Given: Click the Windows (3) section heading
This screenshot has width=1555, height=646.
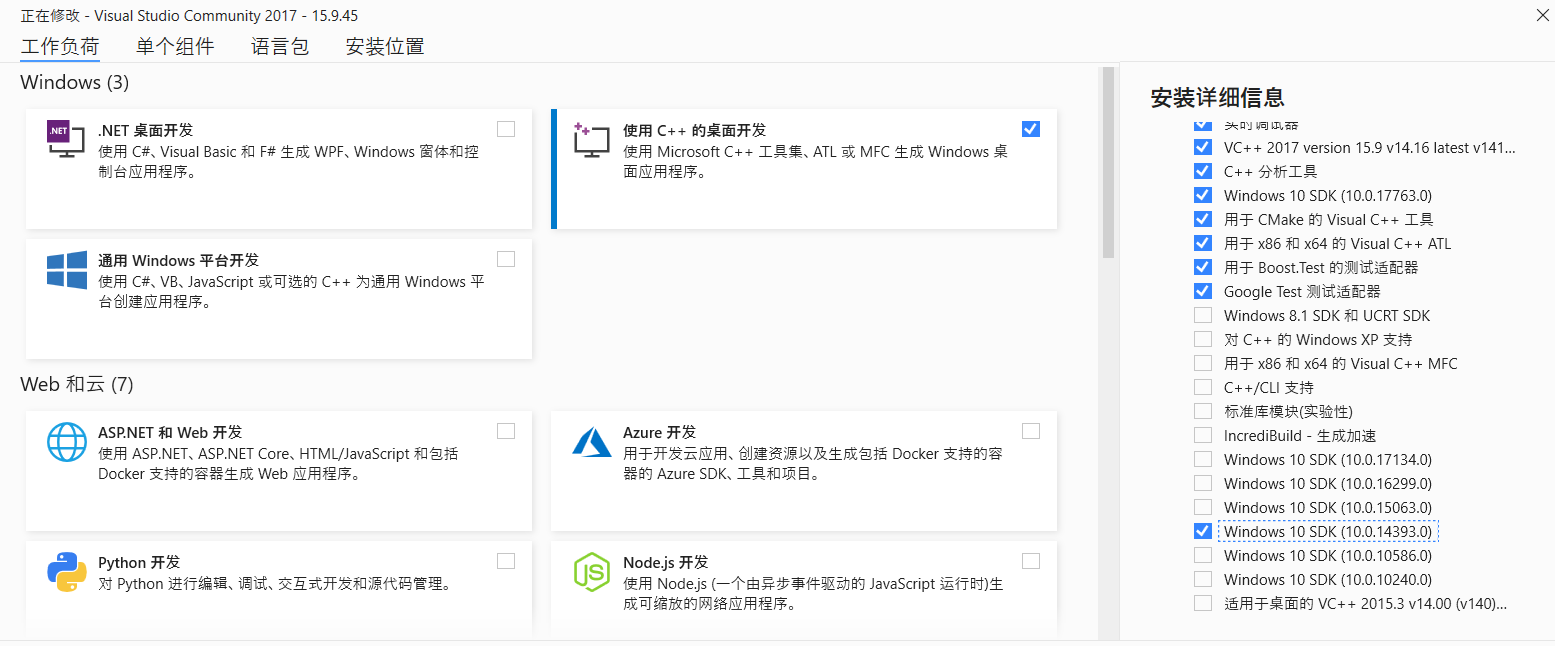Looking at the screenshot, I should (75, 82).
